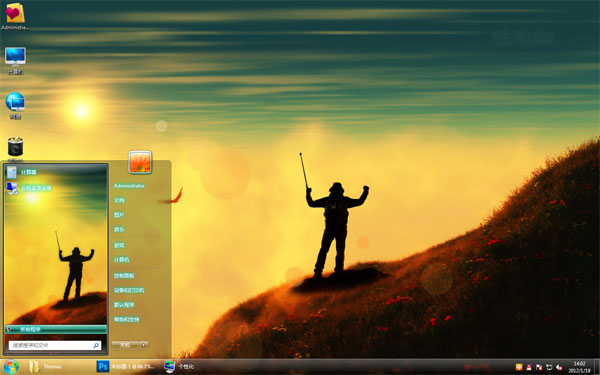The image size is (600, 375).
Task: Open the Administrator folder desktop icon
Action: 15,16
